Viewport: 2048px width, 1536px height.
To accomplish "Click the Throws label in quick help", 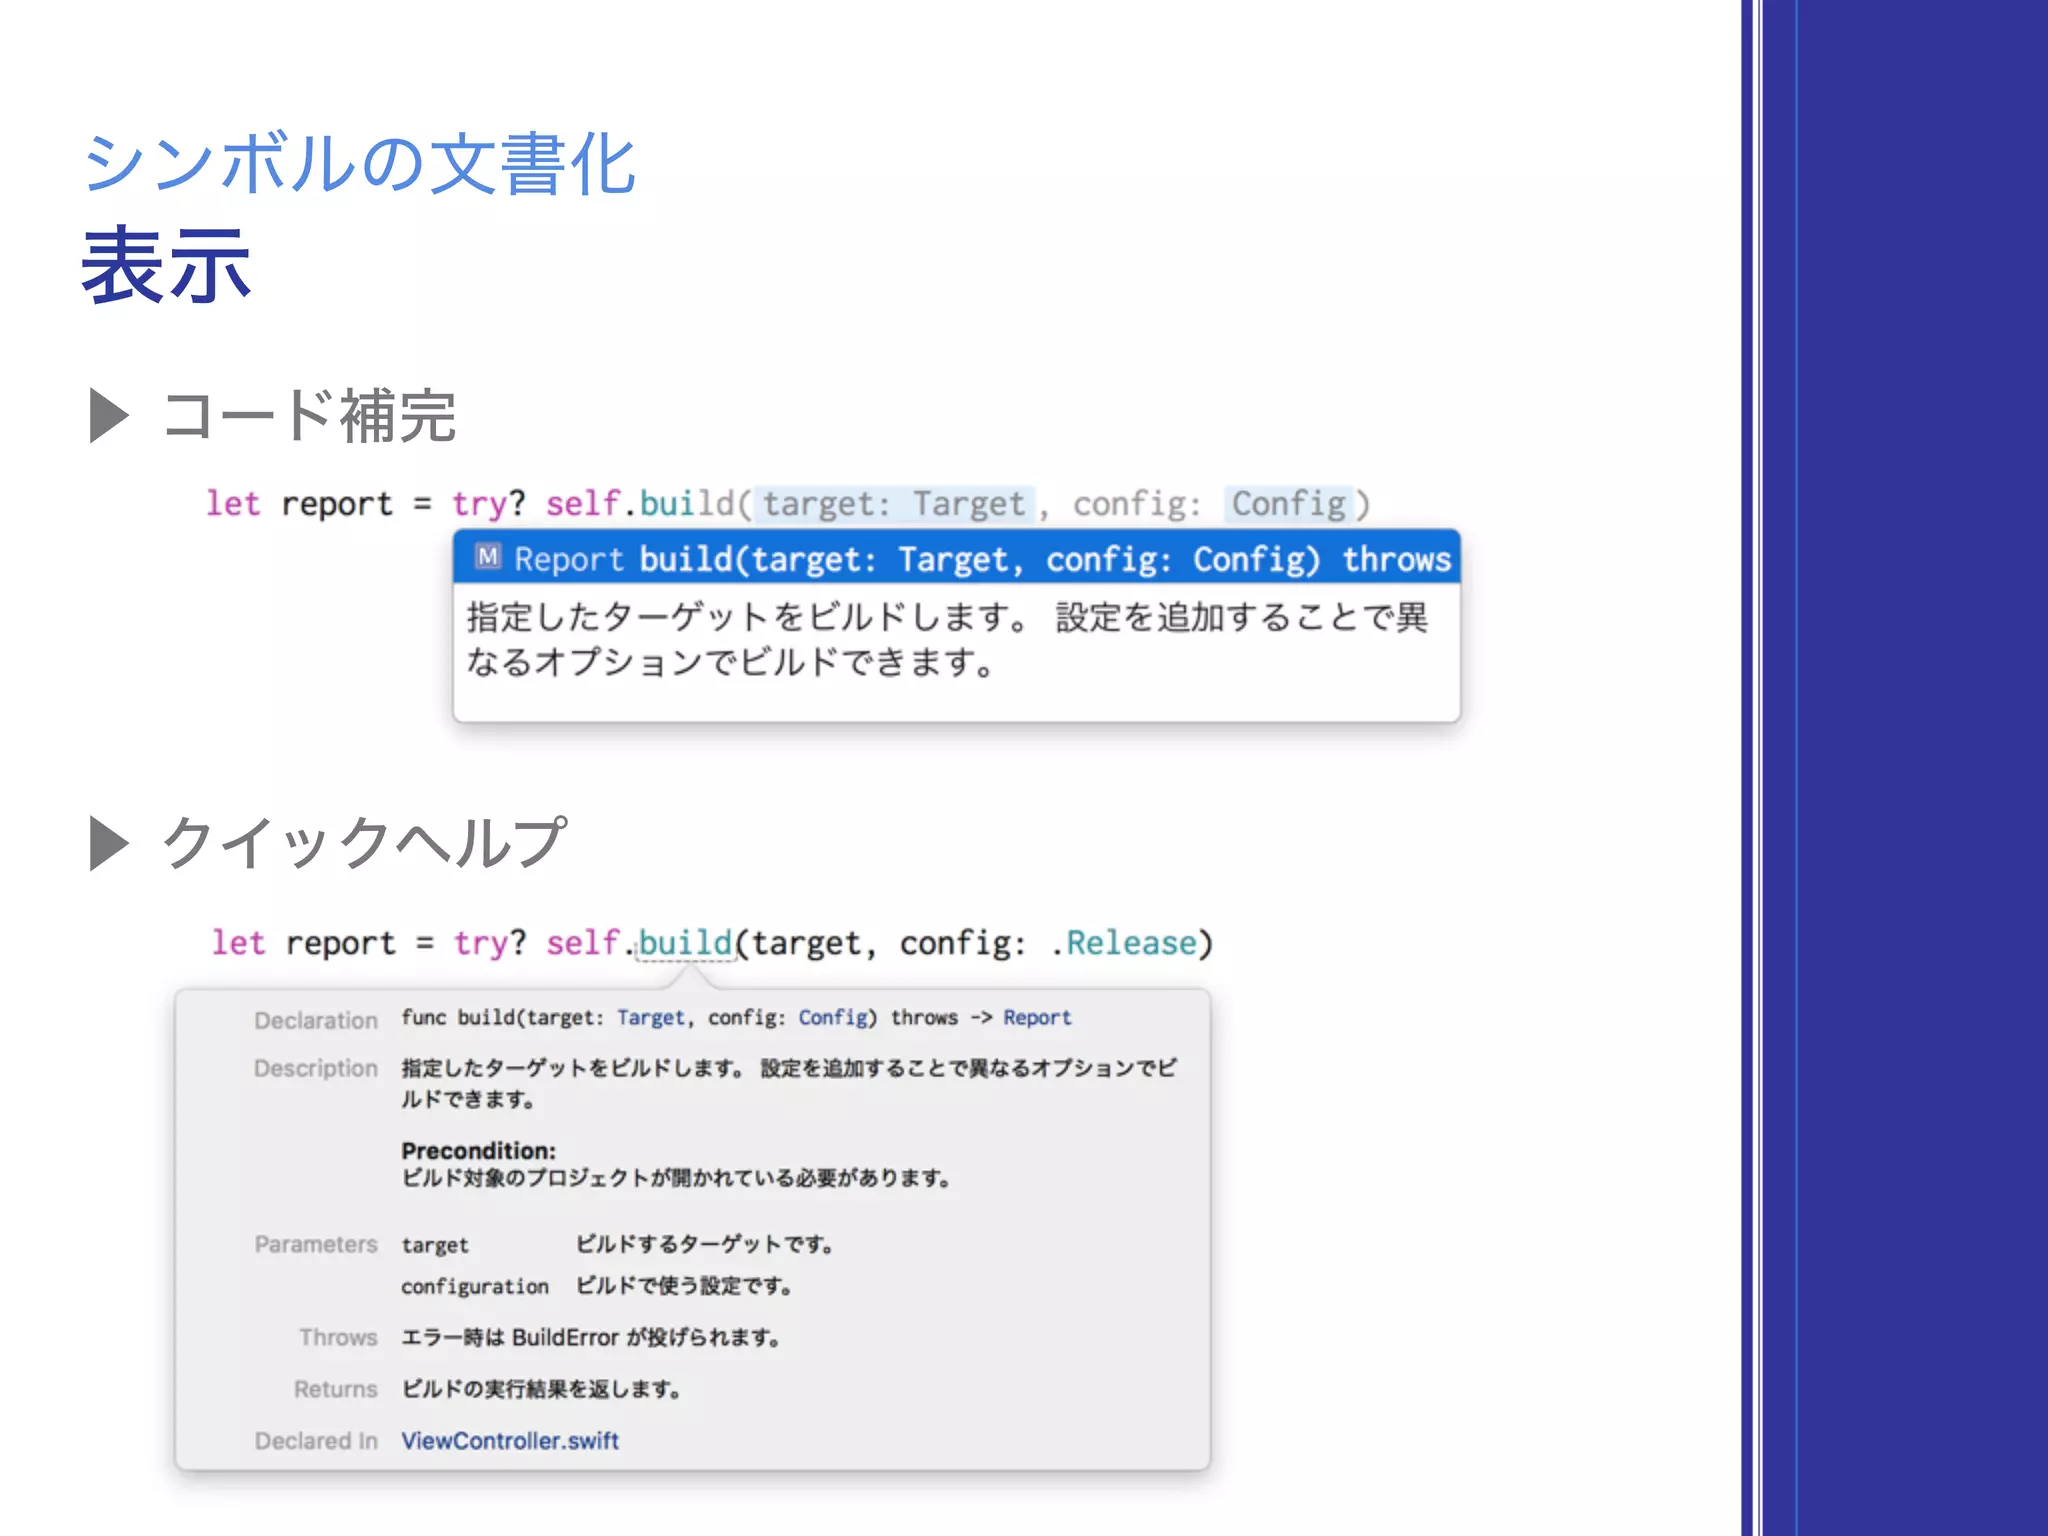I will click(x=338, y=1338).
